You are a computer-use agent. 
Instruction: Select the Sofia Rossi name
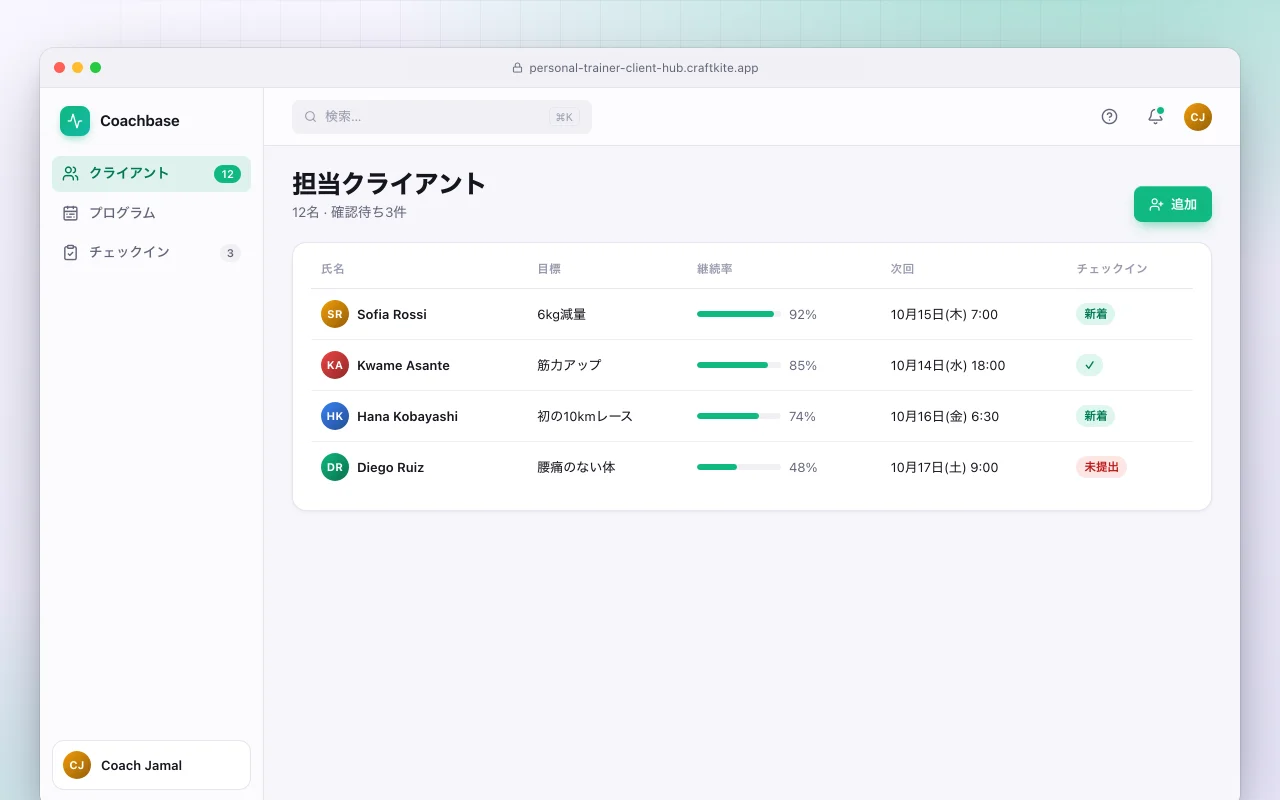click(392, 314)
